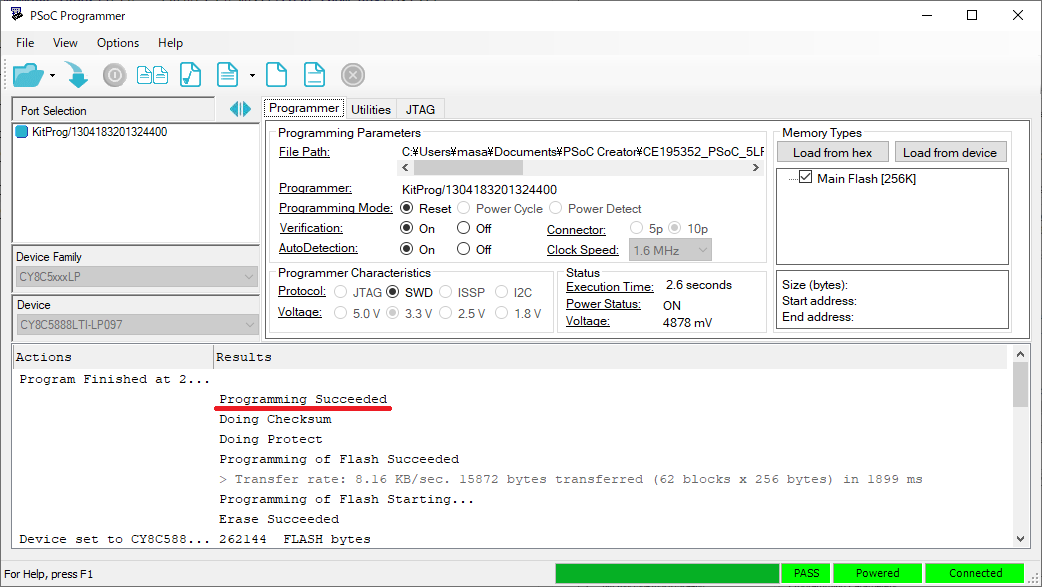Click the green progress bar in status bar
The image size is (1042, 587).
click(667, 573)
